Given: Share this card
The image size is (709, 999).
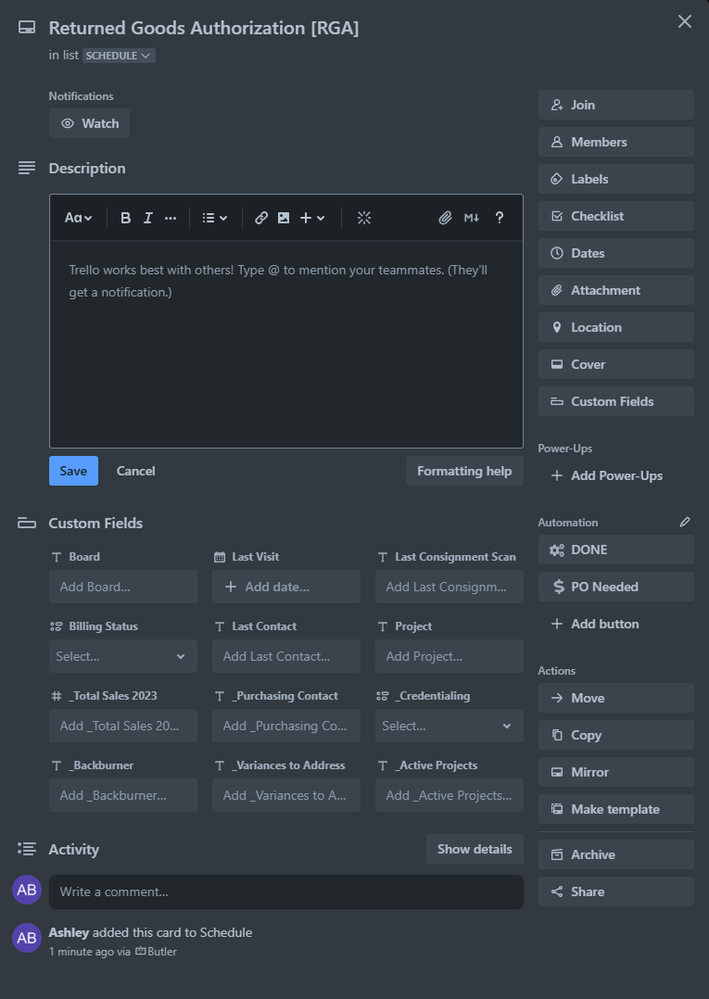Looking at the screenshot, I should [616, 891].
